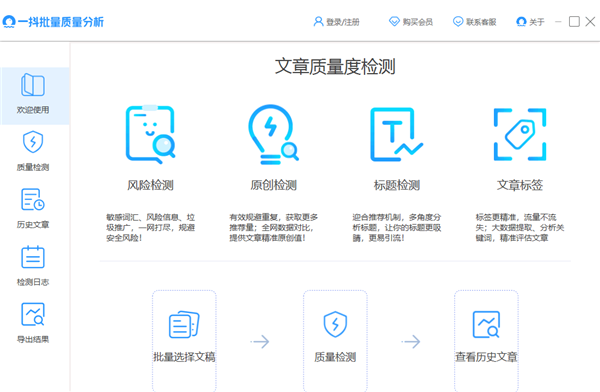Click the 文章质量度检测 page title
The height and width of the screenshot is (392, 600).
[335, 67]
